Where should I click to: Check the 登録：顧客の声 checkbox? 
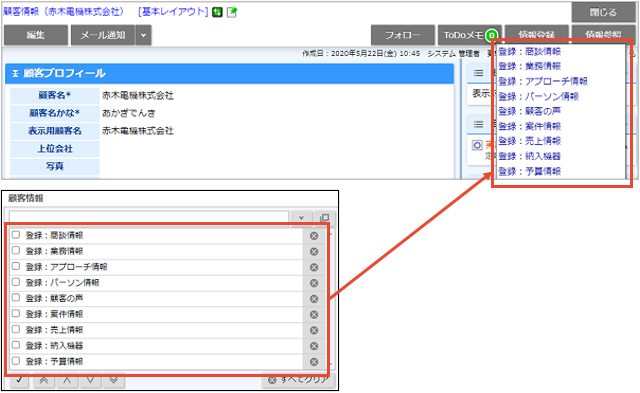click(x=16, y=298)
